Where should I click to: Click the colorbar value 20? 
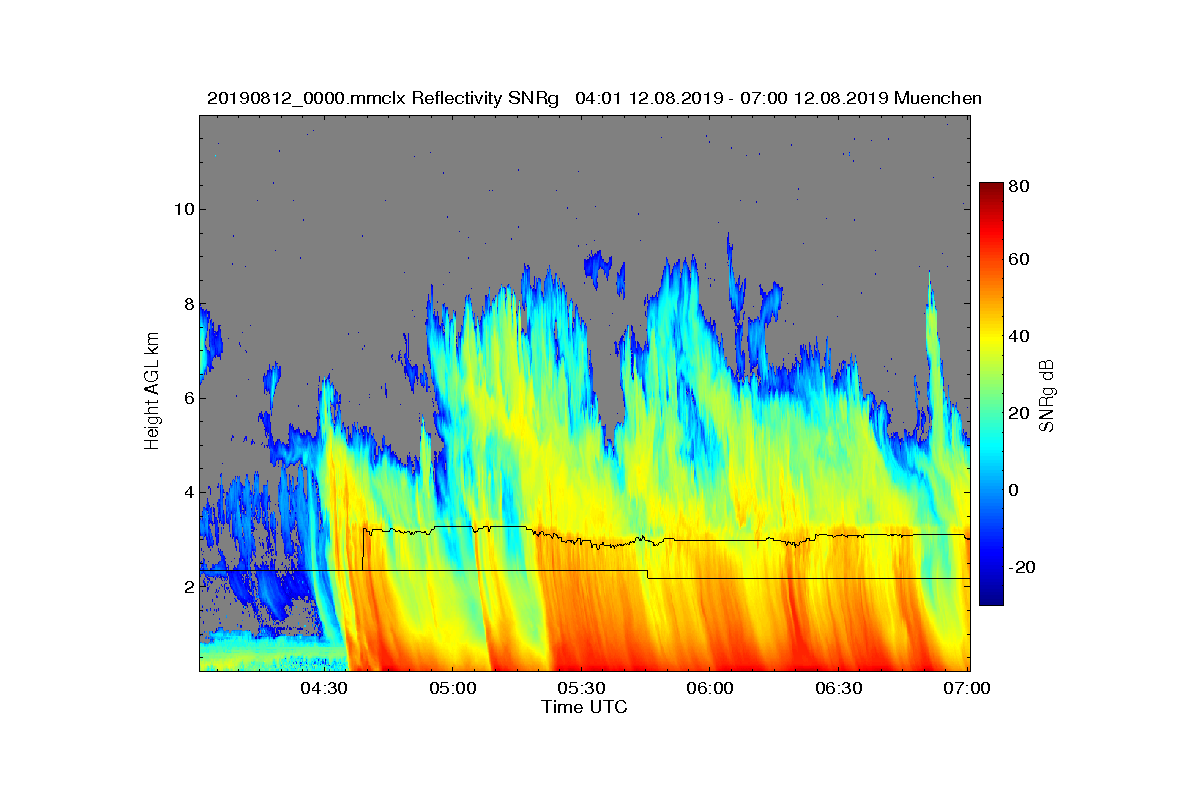[x=1020, y=413]
